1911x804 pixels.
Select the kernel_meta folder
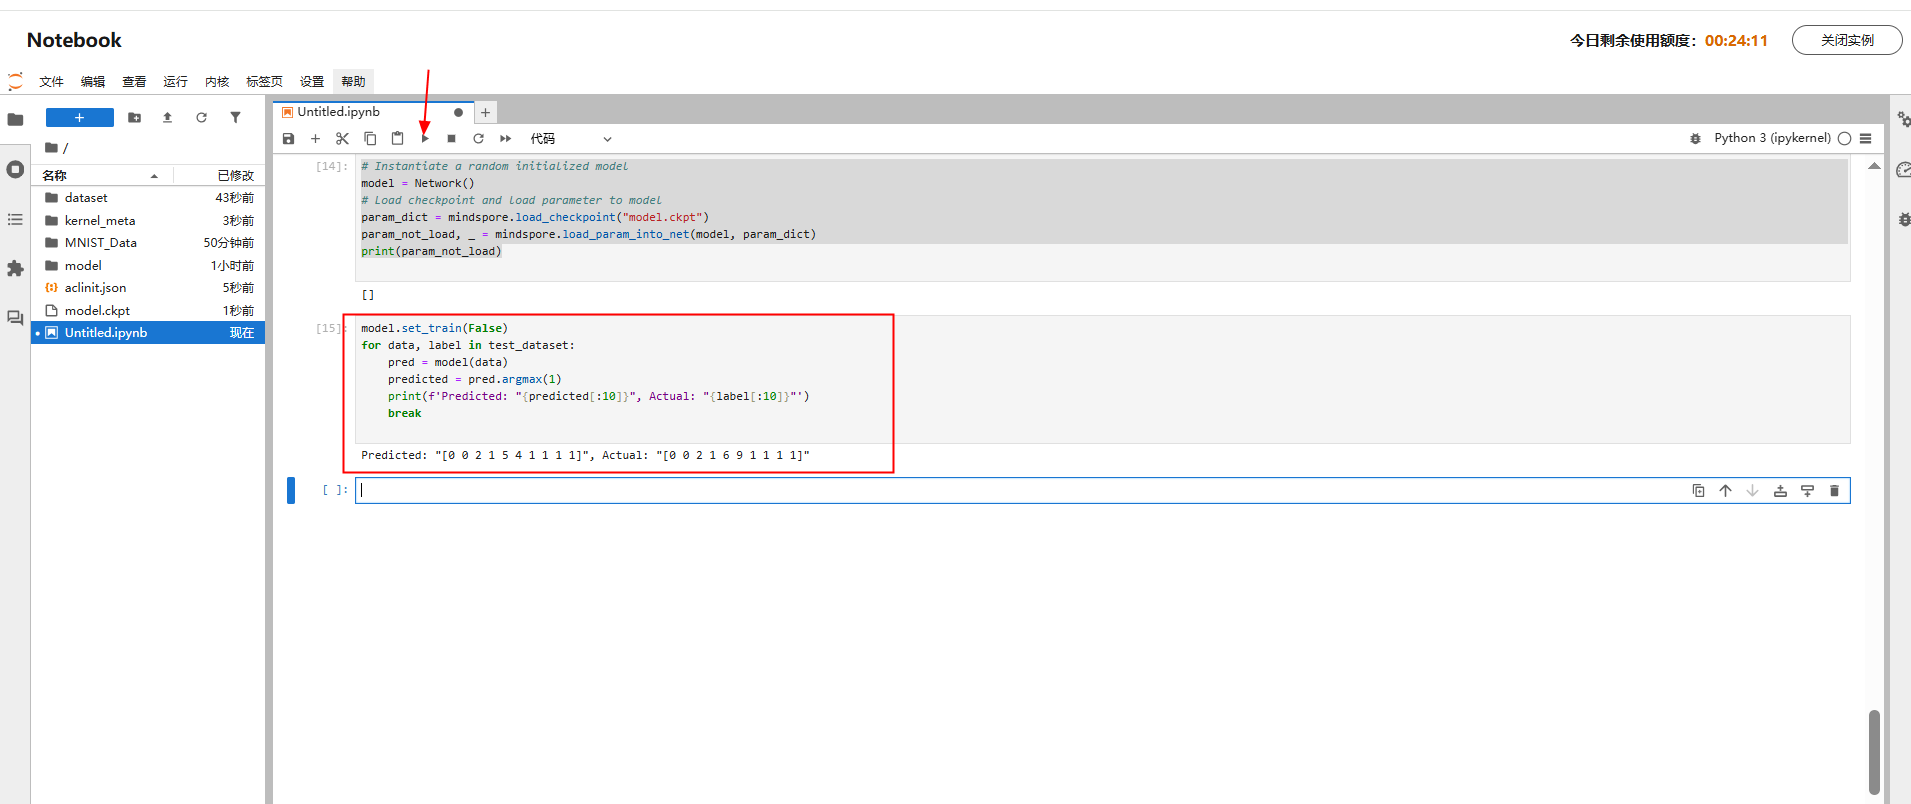pos(148,221)
